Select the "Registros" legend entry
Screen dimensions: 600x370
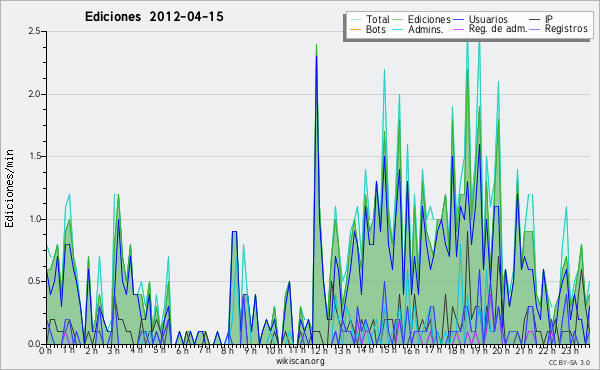[566, 29]
